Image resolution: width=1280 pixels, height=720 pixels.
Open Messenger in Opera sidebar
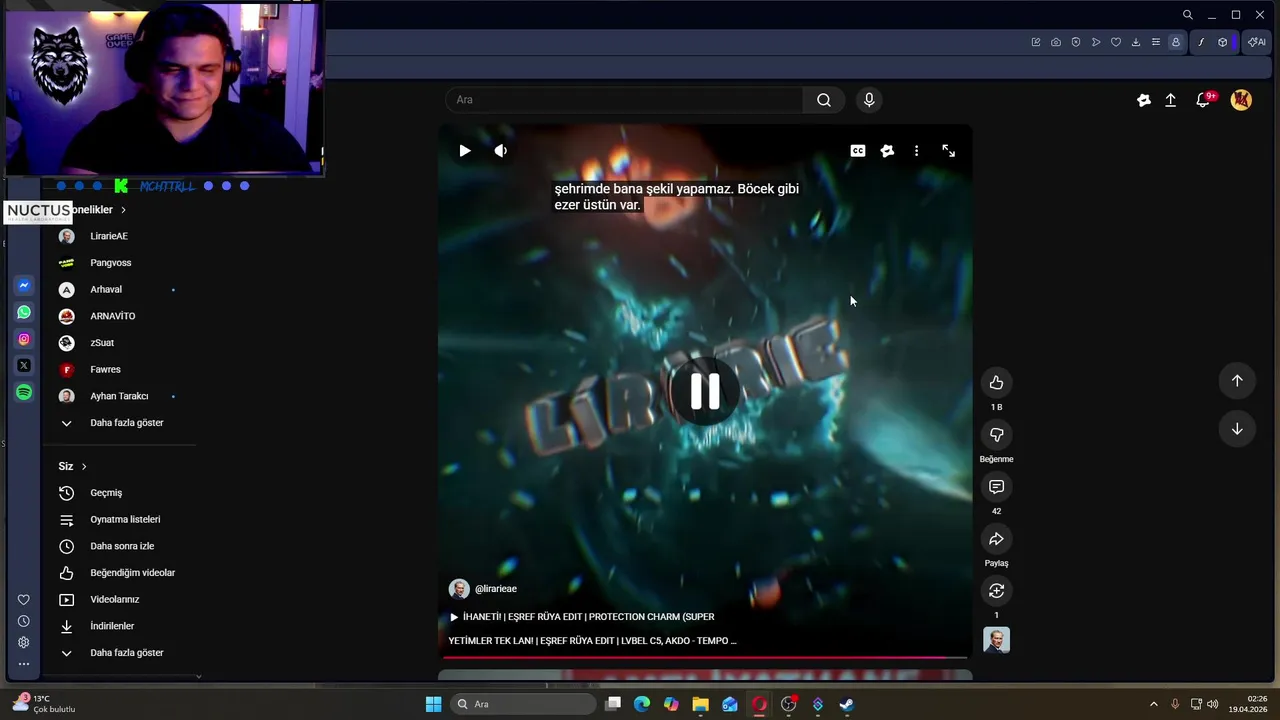(x=24, y=285)
